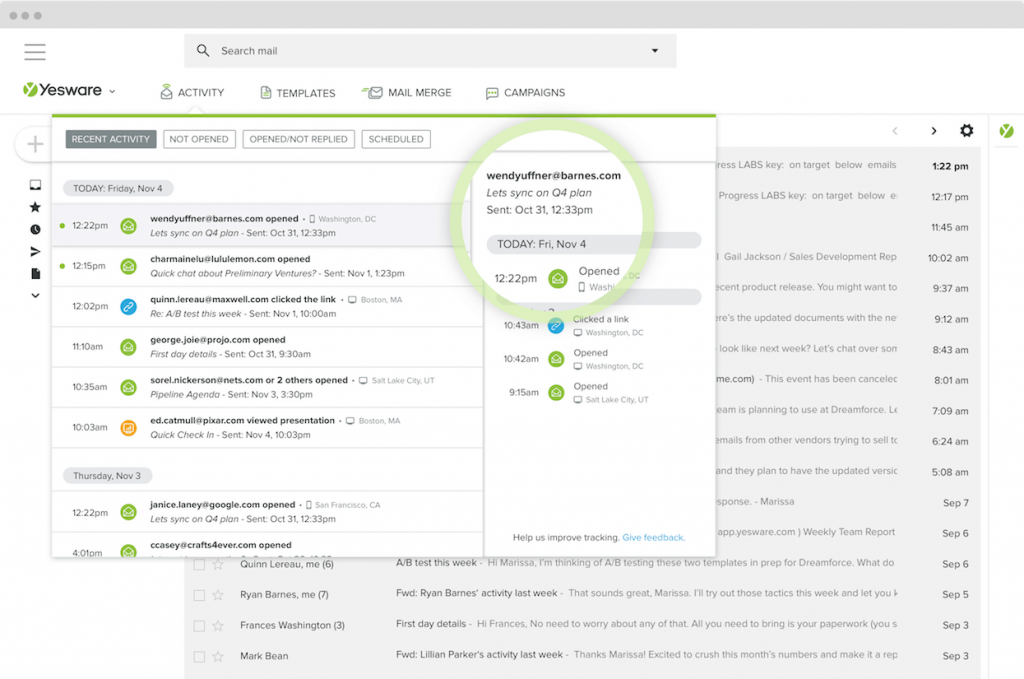1024x679 pixels.
Task: Open drafts via document icon
Action: [x=35, y=273]
